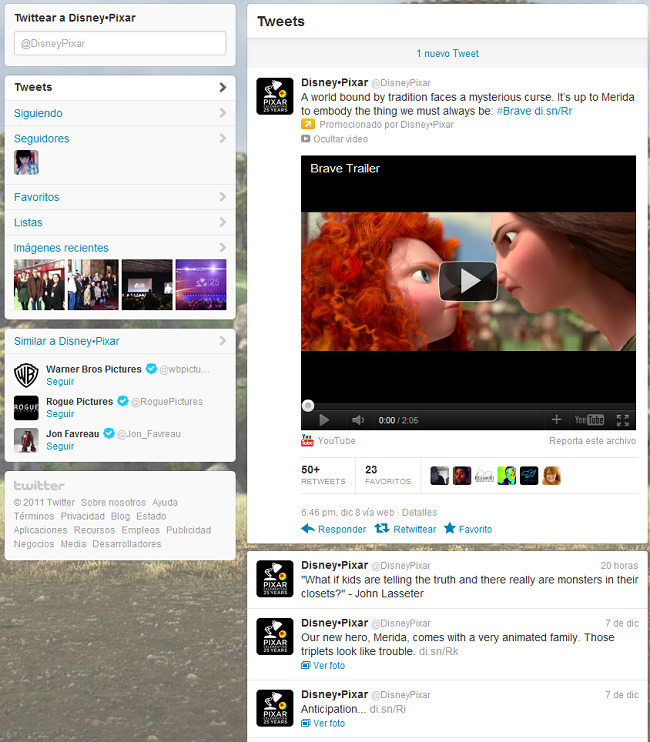Screen dimensions: 650x742
Task: Click the YouTube source icon below video
Action: 307,441
